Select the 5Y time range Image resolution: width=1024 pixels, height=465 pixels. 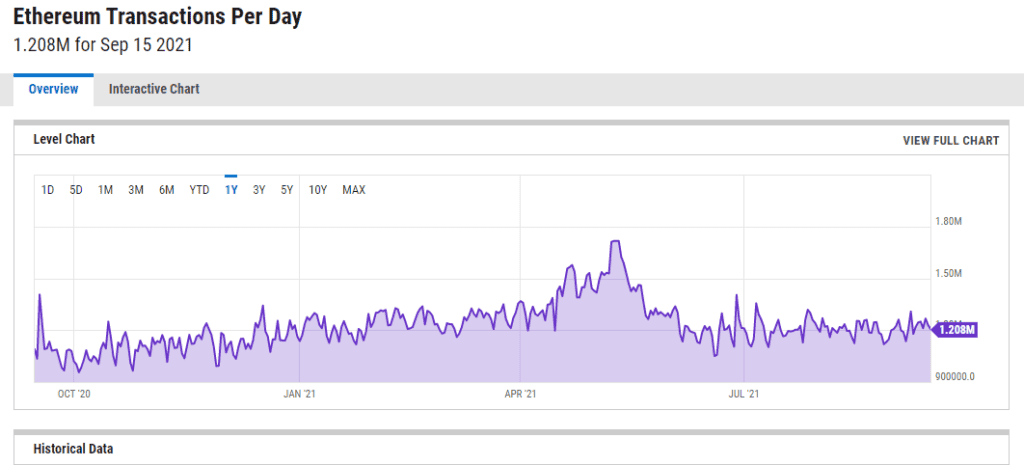pyautogui.click(x=287, y=190)
